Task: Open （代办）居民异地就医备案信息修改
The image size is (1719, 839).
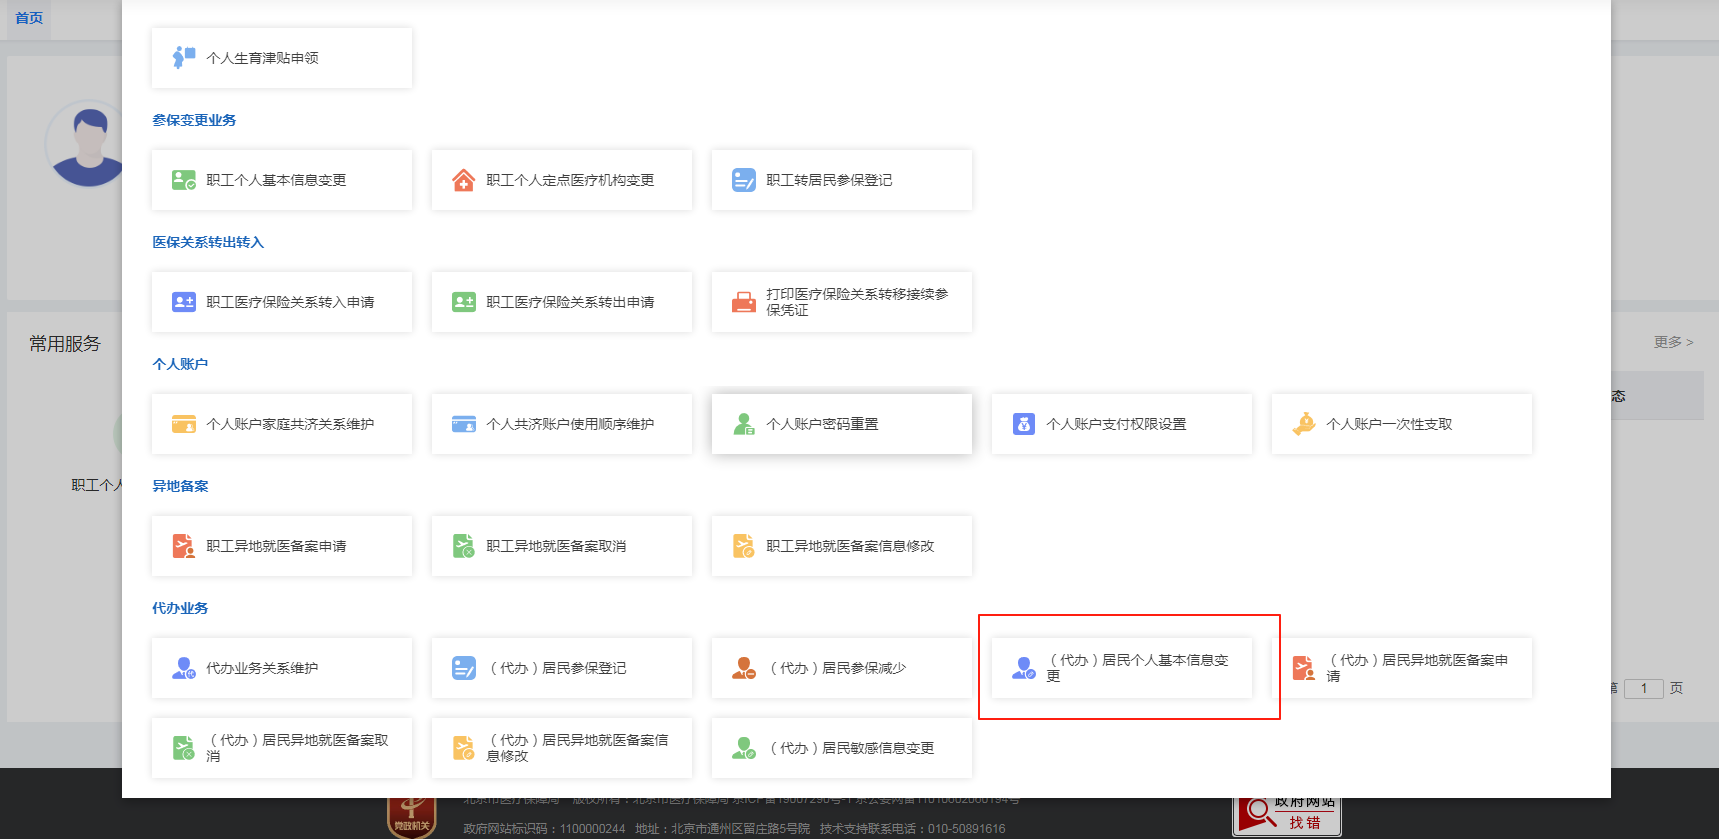Action: (x=562, y=748)
